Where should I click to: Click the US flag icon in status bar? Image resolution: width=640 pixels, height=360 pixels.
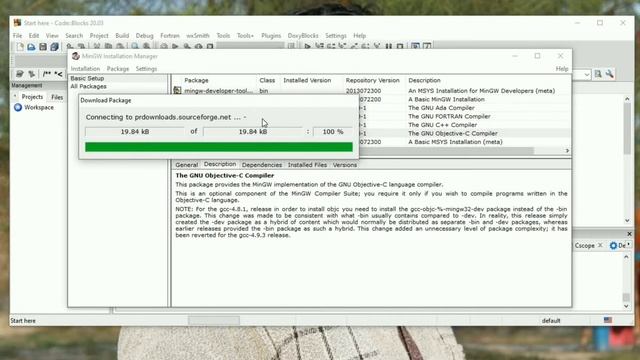(x=608, y=320)
